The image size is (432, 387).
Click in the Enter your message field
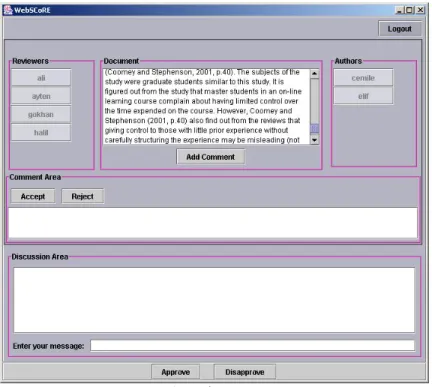pos(252,346)
